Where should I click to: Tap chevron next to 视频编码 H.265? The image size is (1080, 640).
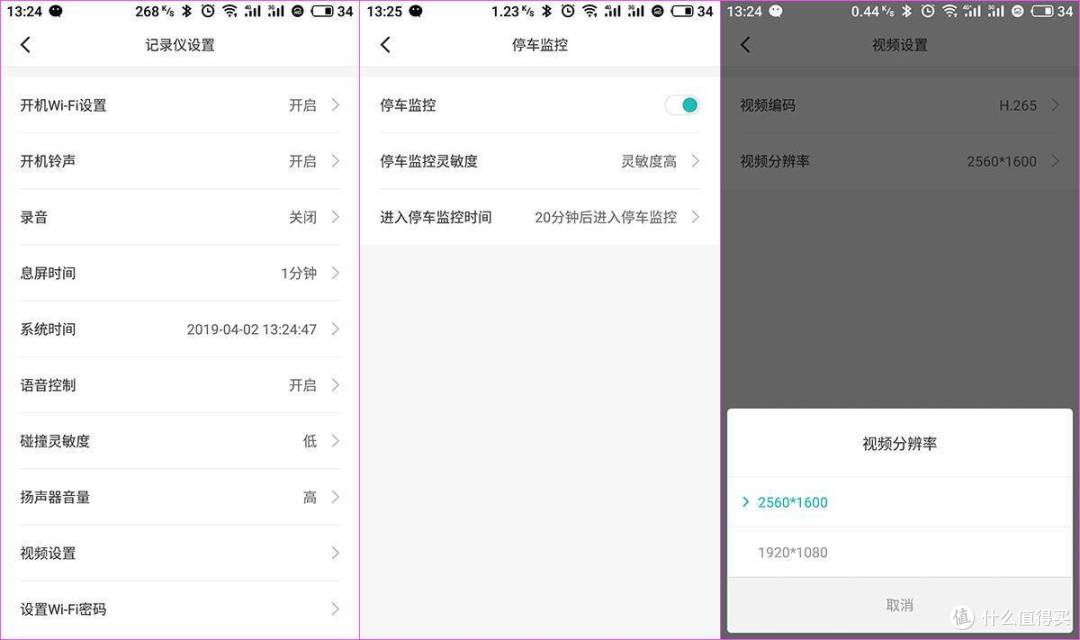(1055, 105)
